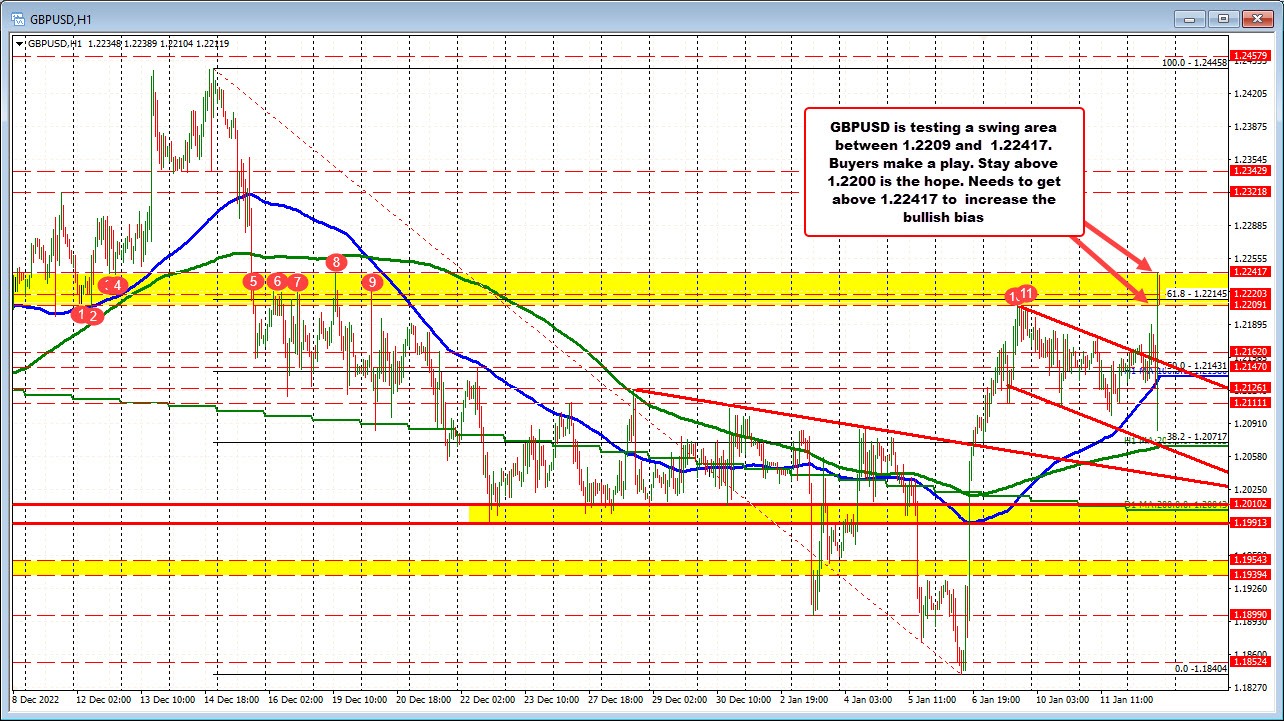Click the red 1.18524 price label

(x=1250, y=662)
